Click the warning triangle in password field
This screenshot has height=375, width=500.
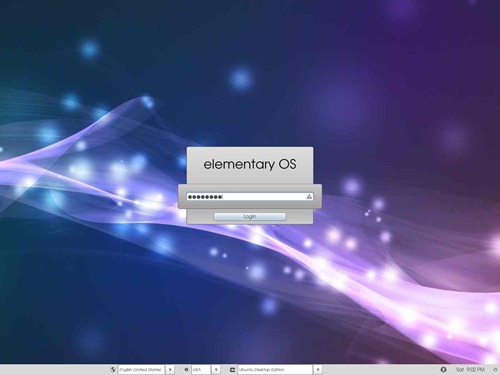309,197
